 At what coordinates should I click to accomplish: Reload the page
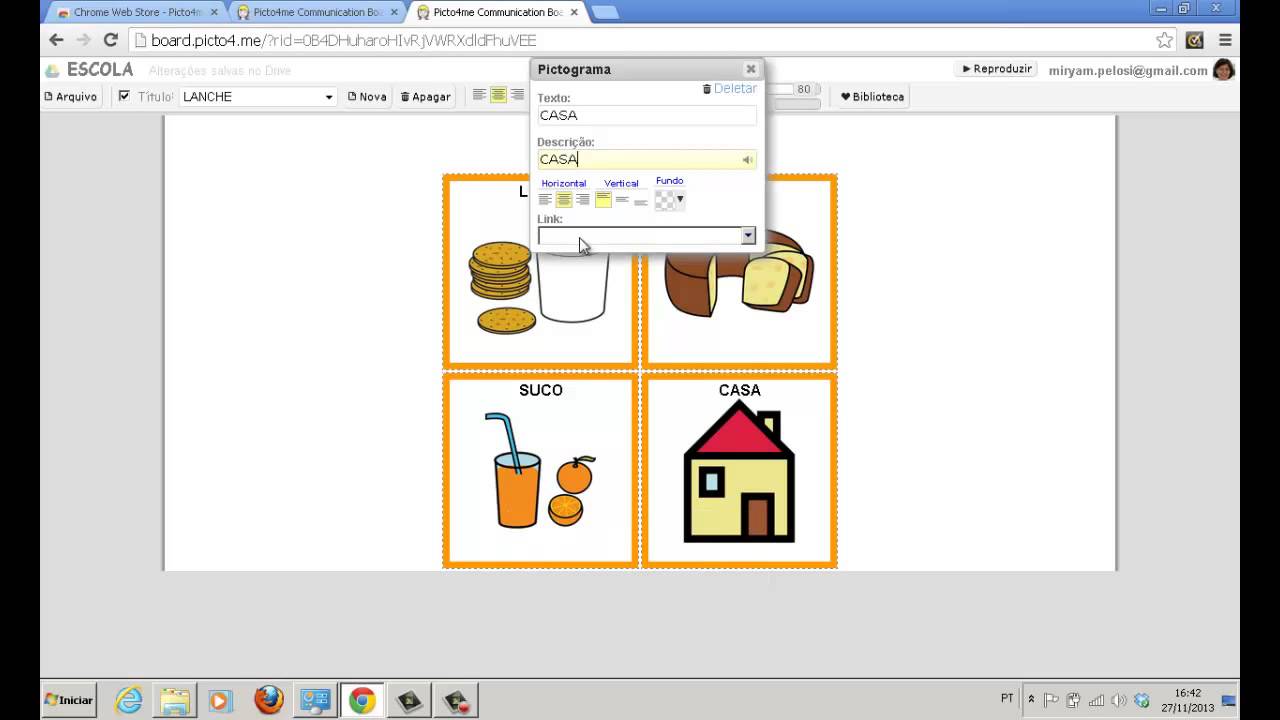point(111,40)
